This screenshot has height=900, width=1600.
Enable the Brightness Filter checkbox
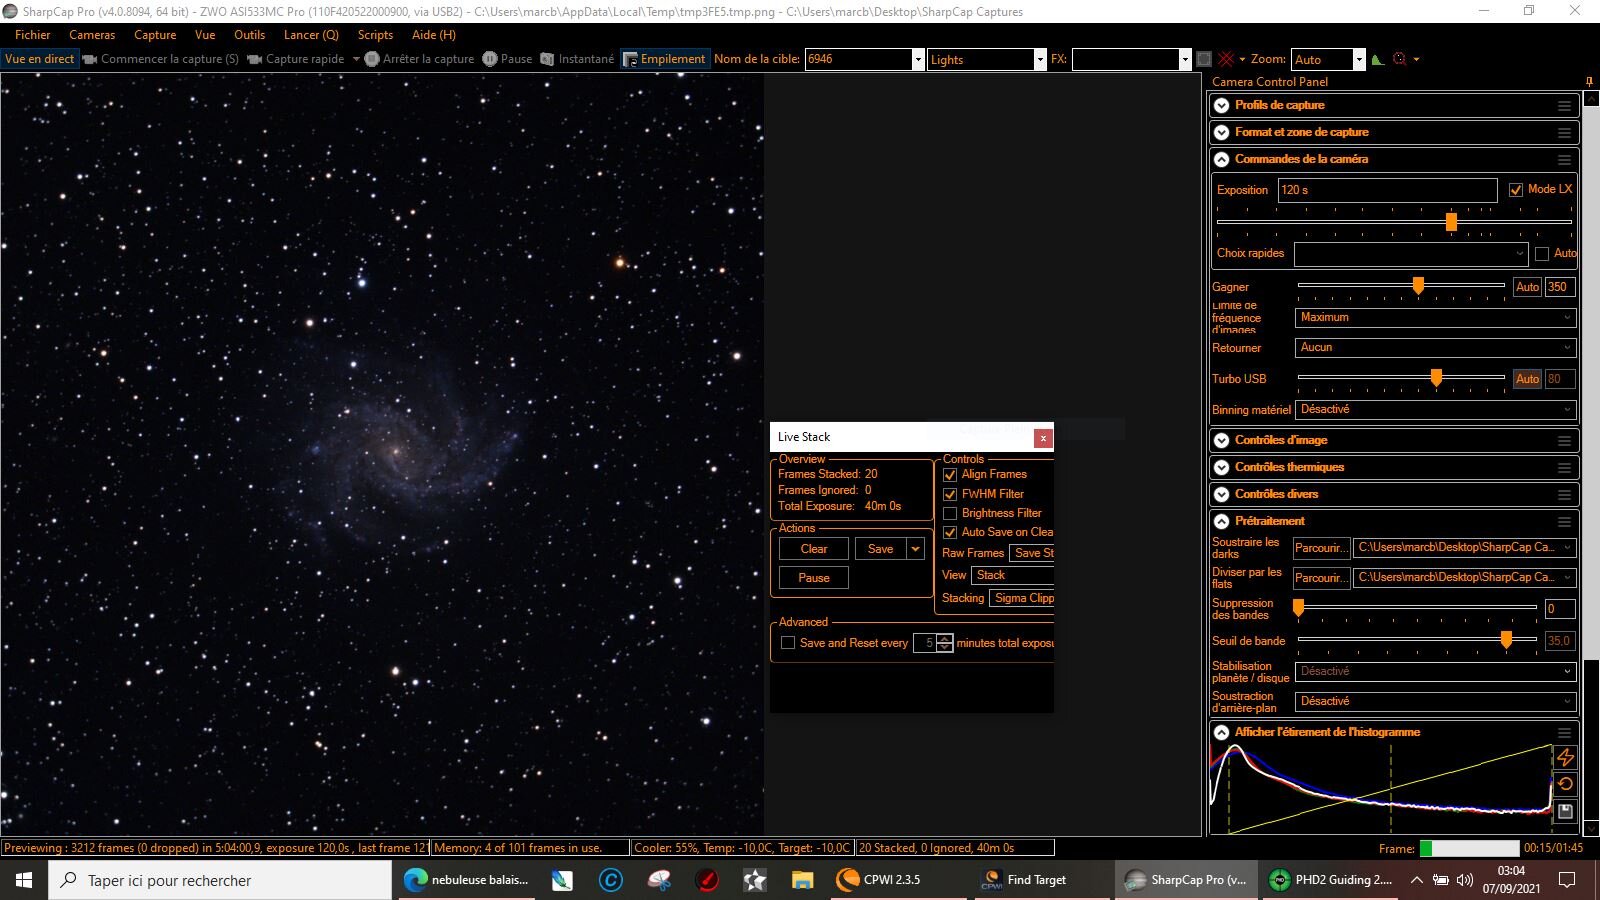(950, 513)
